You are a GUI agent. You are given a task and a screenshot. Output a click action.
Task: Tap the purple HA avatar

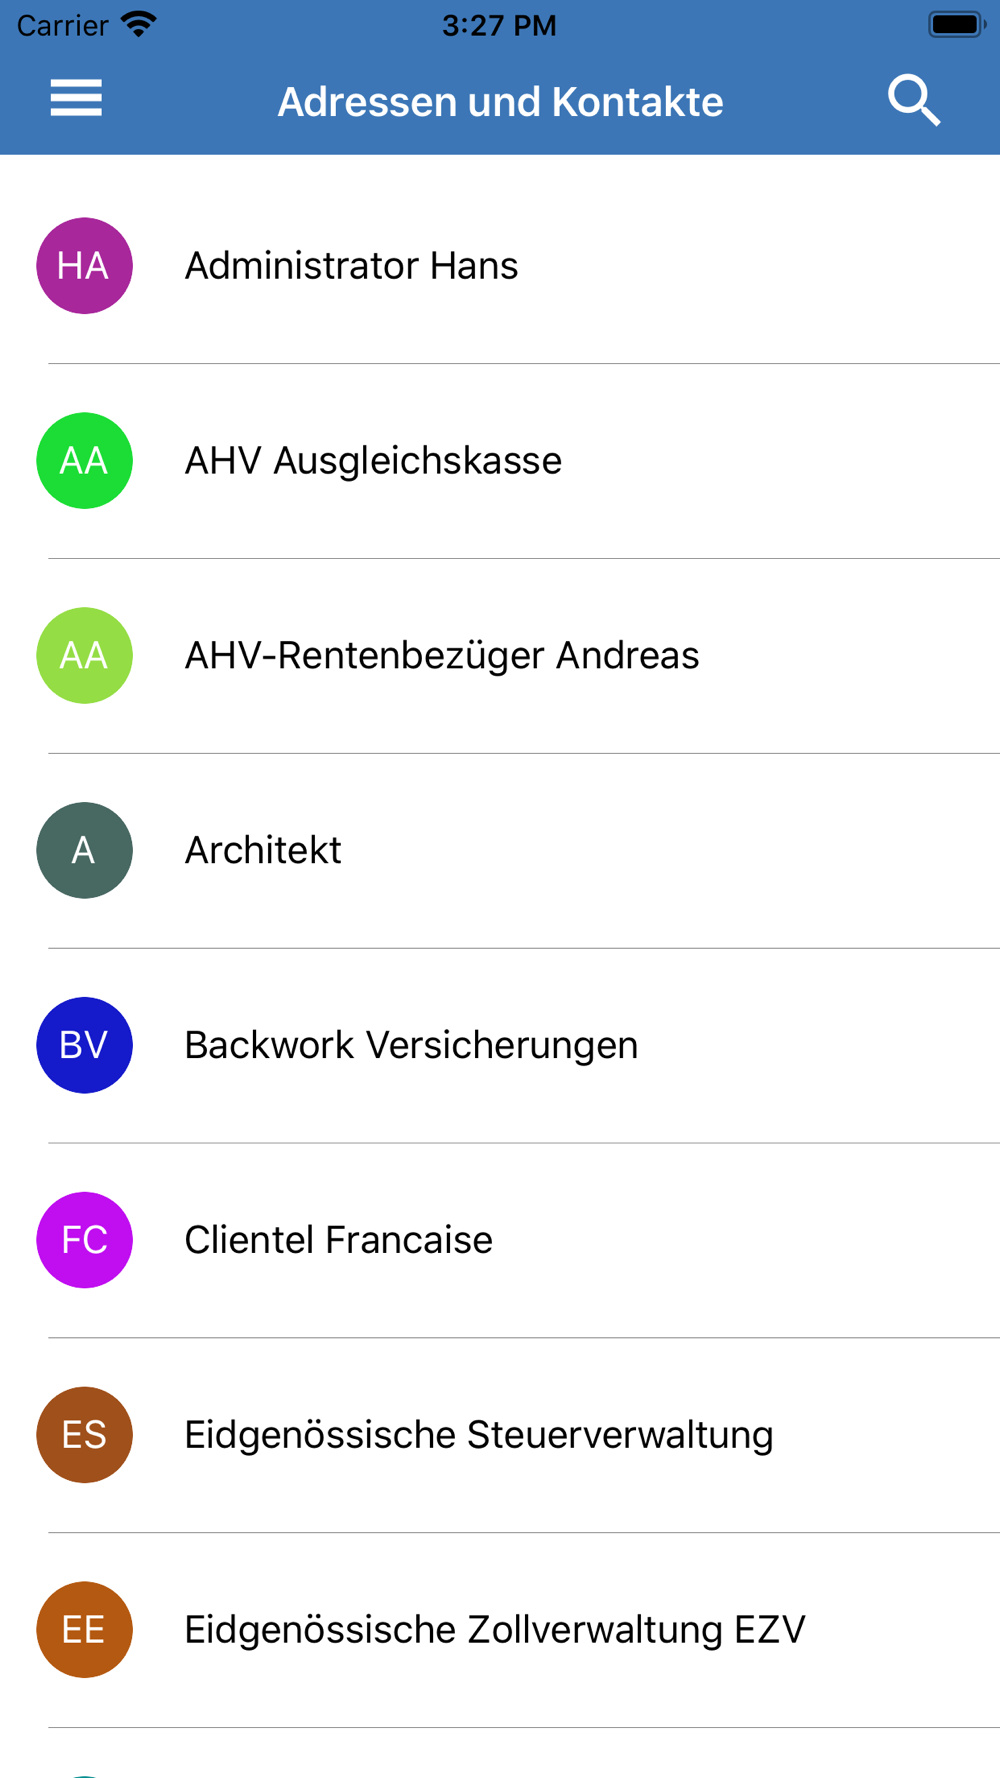click(84, 266)
